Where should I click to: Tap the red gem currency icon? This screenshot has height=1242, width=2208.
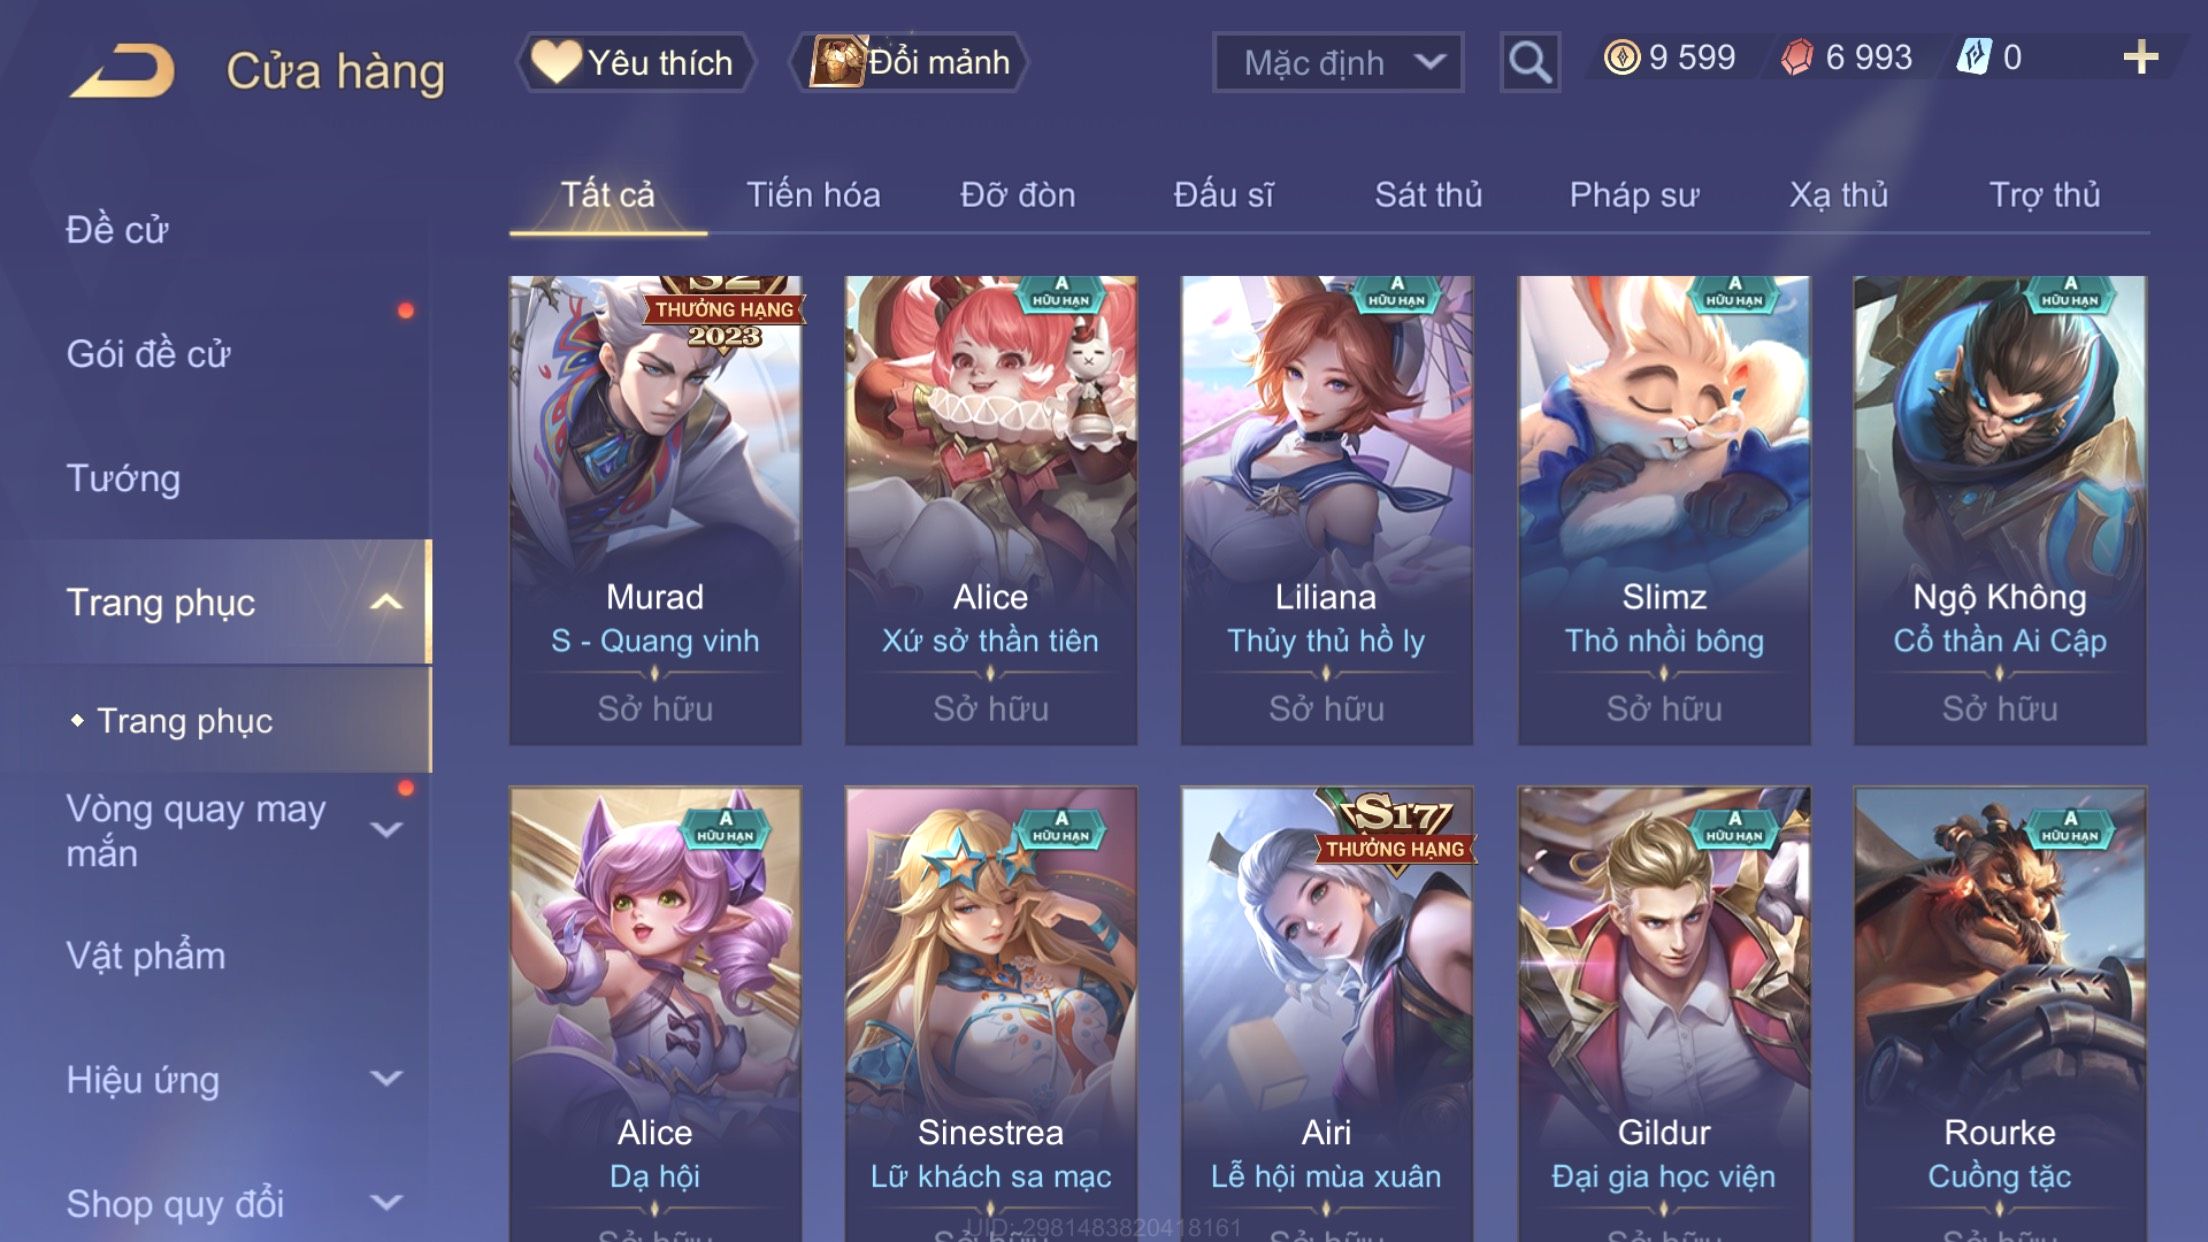(x=1797, y=57)
